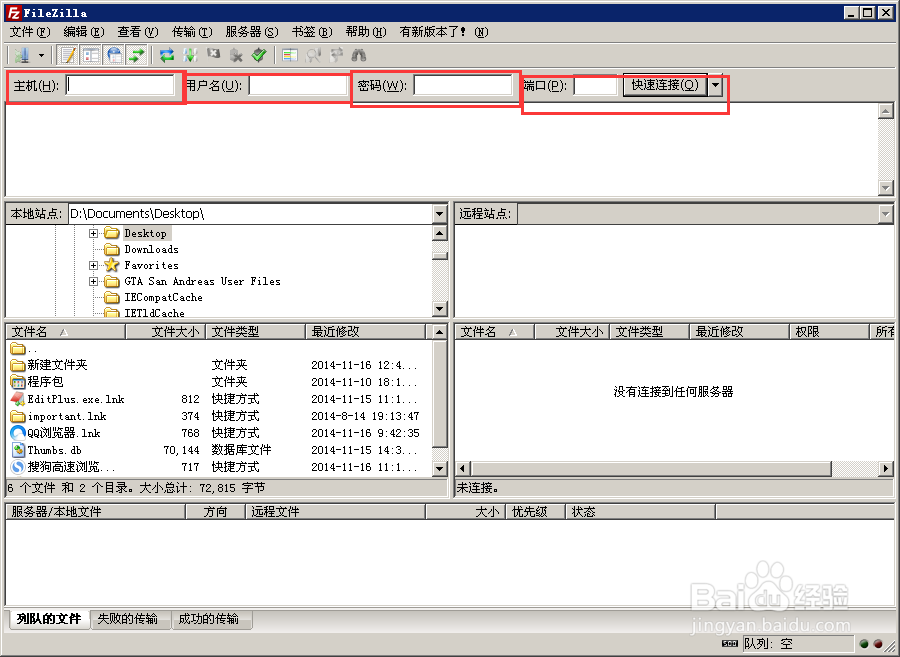Click the 用户名(U) username field
900x657 pixels.
tap(298, 85)
